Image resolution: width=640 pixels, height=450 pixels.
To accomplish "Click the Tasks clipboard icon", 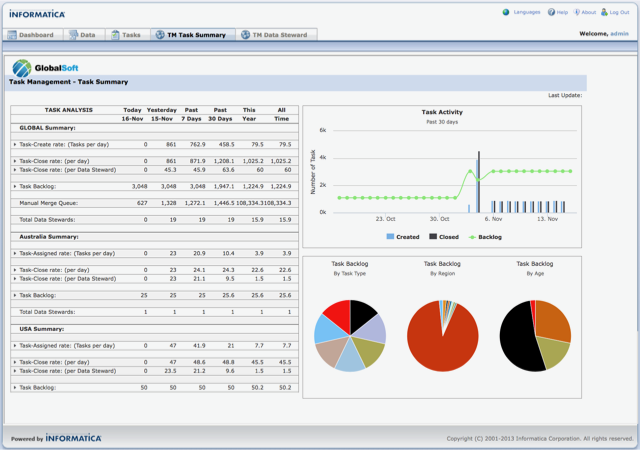I will click(x=116, y=35).
